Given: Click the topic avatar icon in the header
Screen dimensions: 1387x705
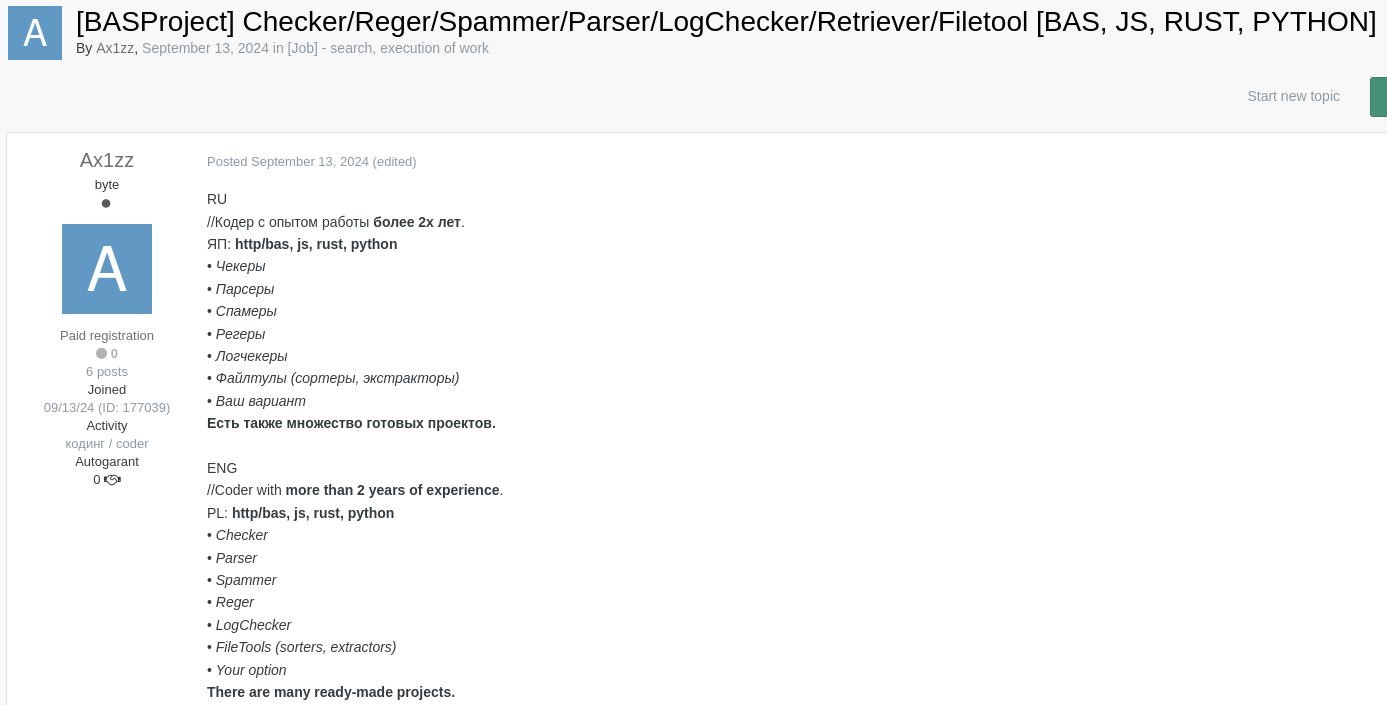Looking at the screenshot, I should 34,33.
